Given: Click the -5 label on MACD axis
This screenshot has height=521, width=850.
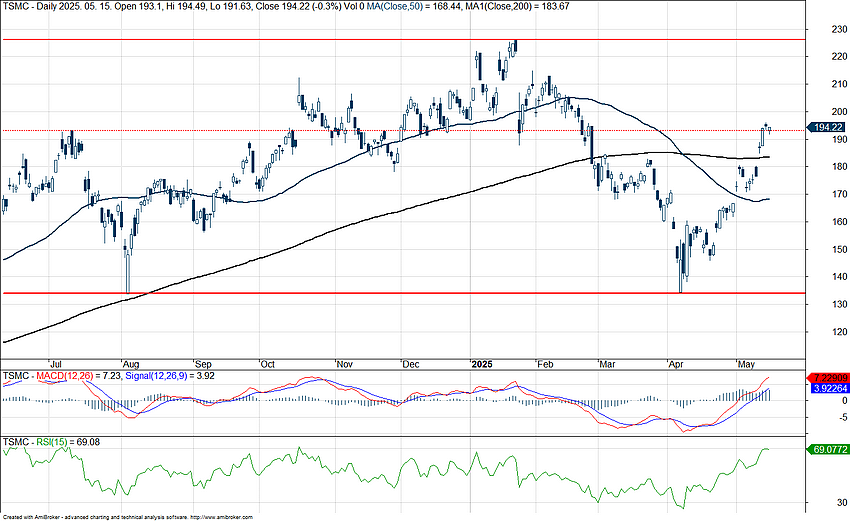Looking at the screenshot, I should point(843,417).
